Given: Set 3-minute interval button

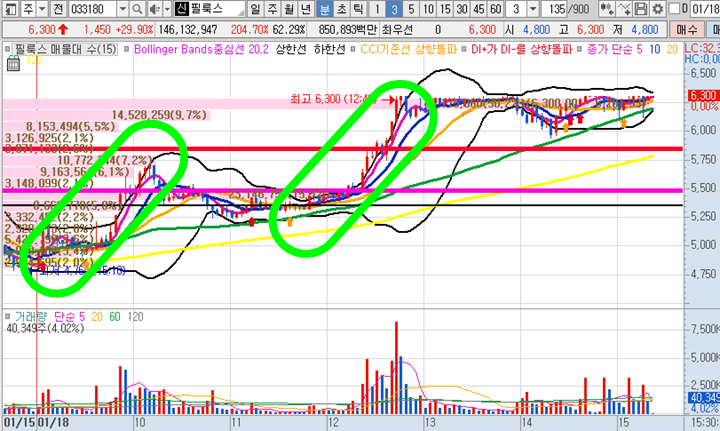Looking at the screenshot, I should (394, 9).
